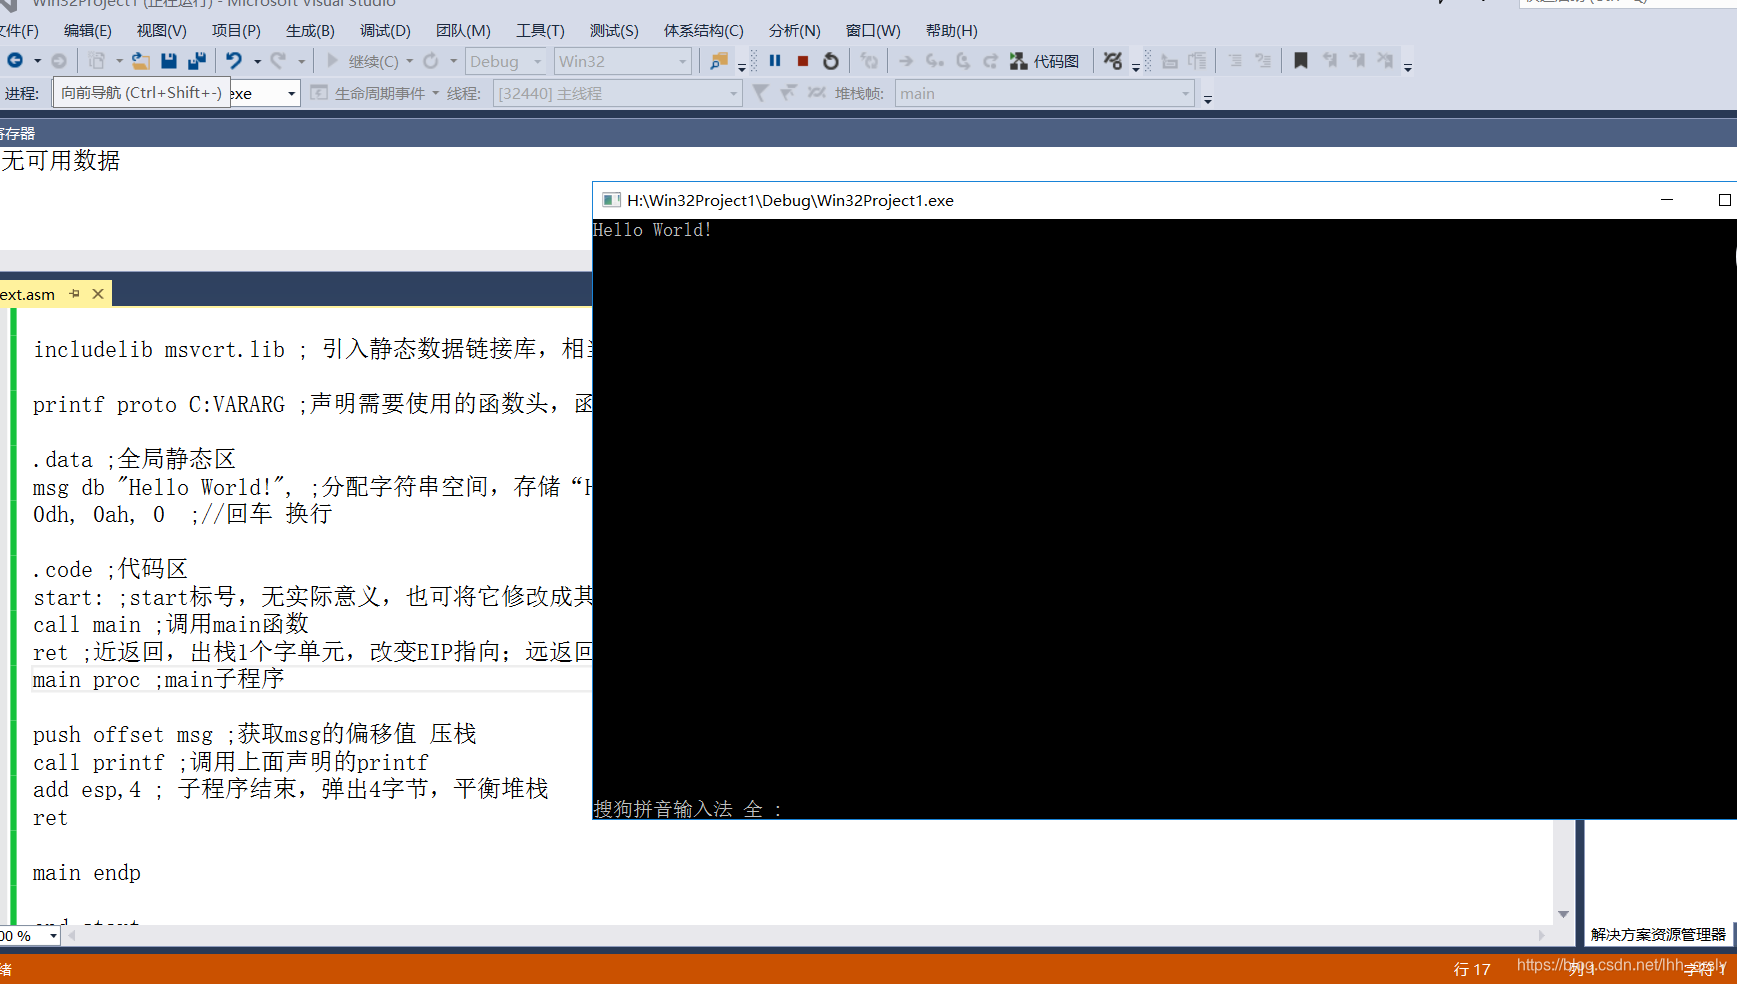Close the ext.asm editor tab

pos(98,294)
